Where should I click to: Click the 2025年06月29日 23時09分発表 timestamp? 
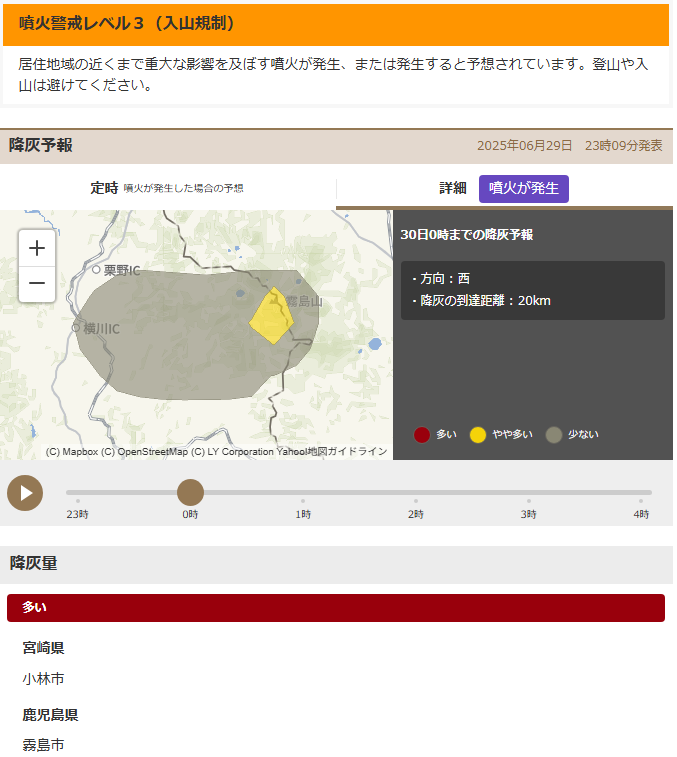(569, 145)
